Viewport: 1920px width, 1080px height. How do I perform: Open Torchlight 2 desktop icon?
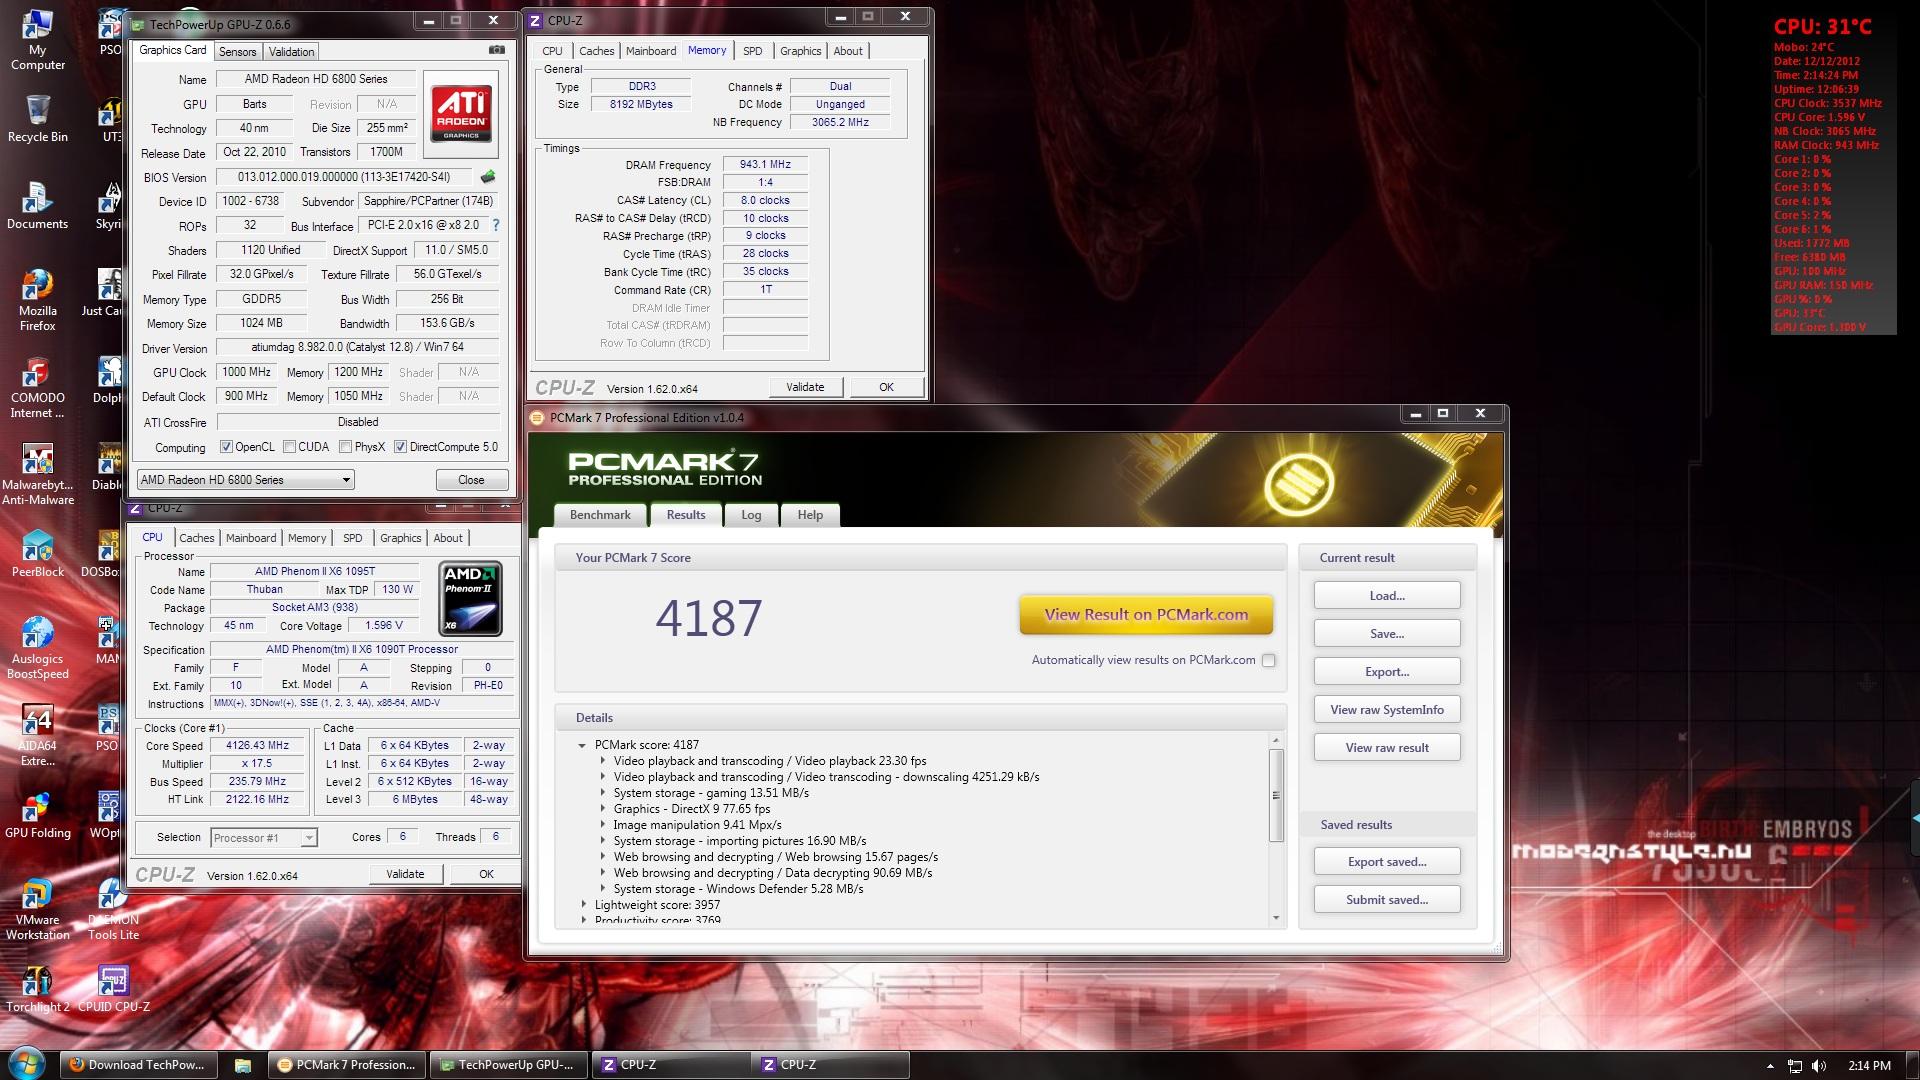pos(37,989)
